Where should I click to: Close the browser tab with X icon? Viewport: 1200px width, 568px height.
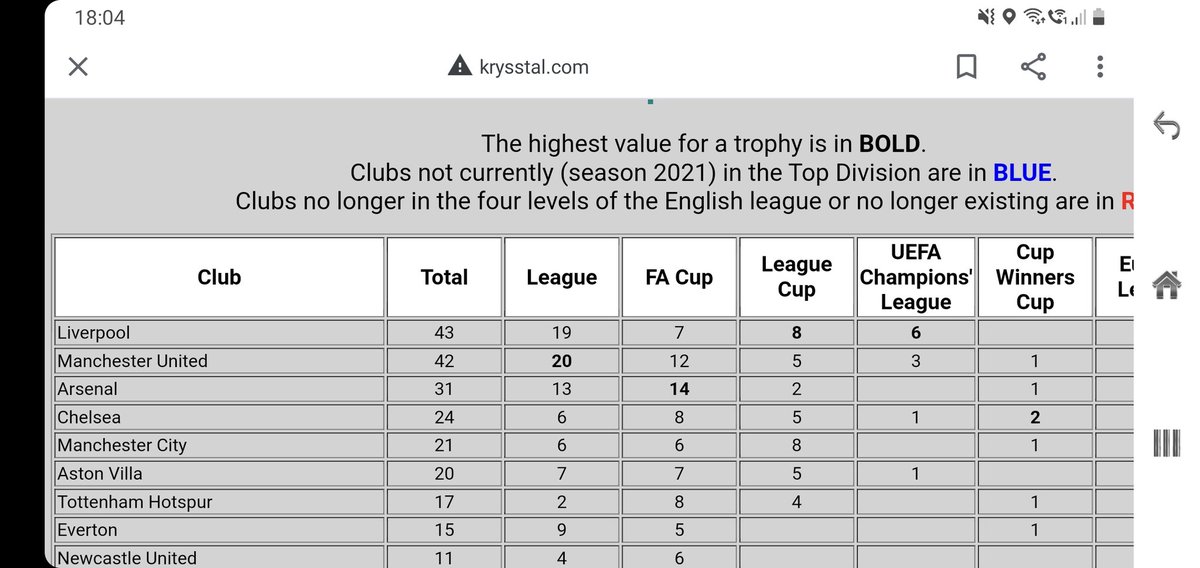78,67
